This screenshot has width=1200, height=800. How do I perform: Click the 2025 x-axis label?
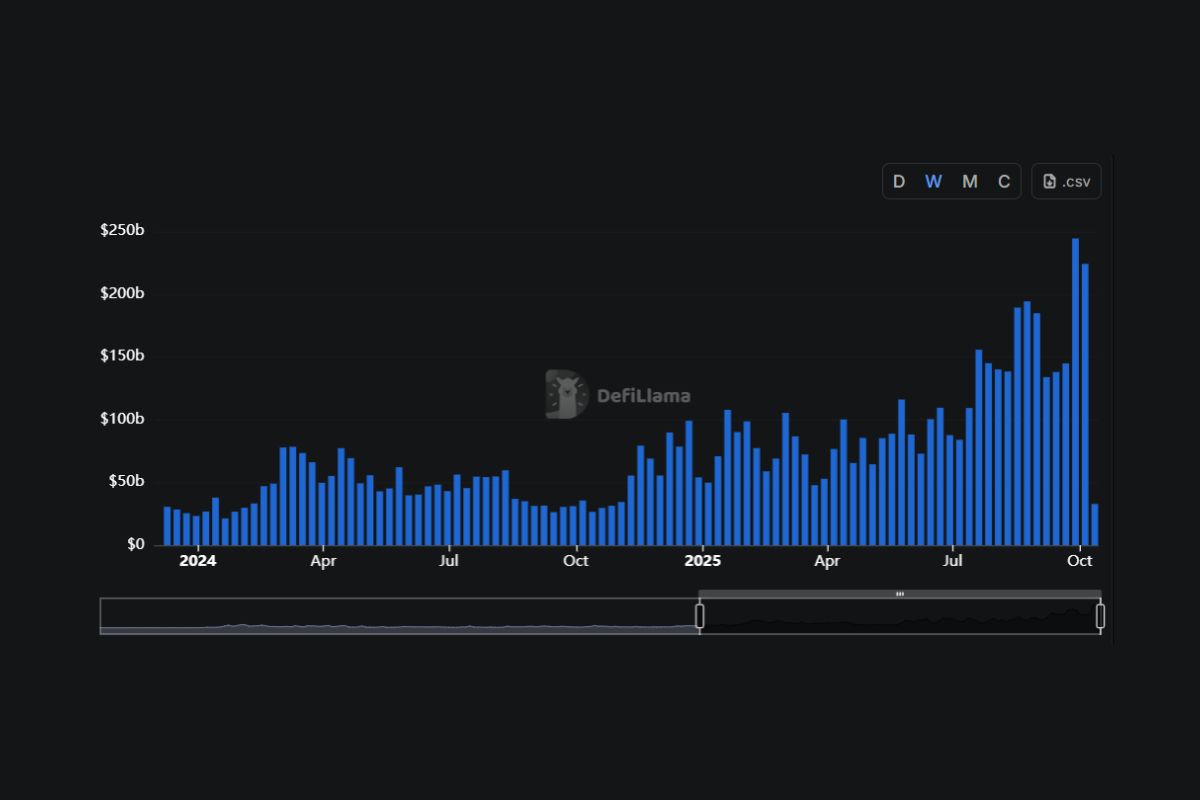click(702, 561)
